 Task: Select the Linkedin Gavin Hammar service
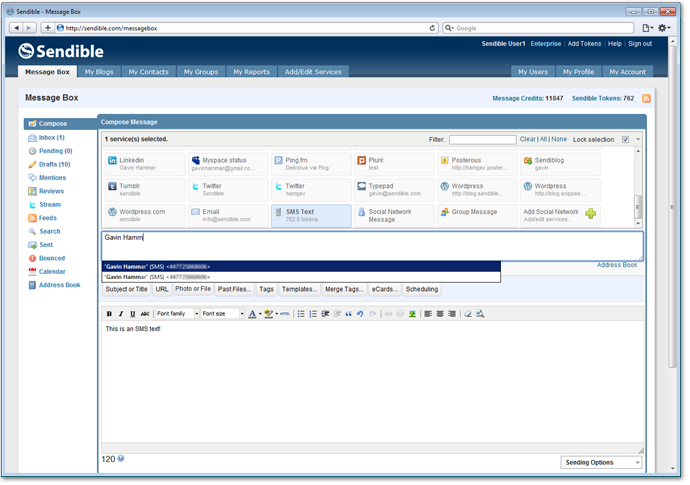pos(146,165)
